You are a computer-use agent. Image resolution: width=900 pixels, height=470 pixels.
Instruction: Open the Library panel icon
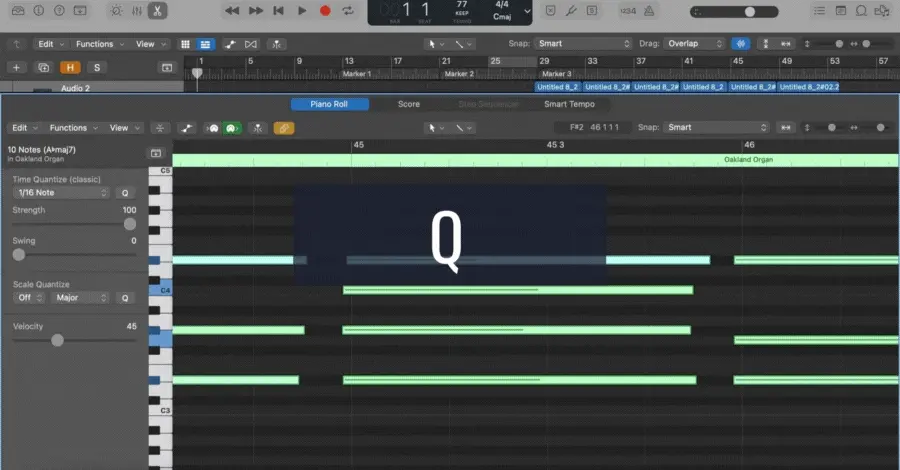18,10
